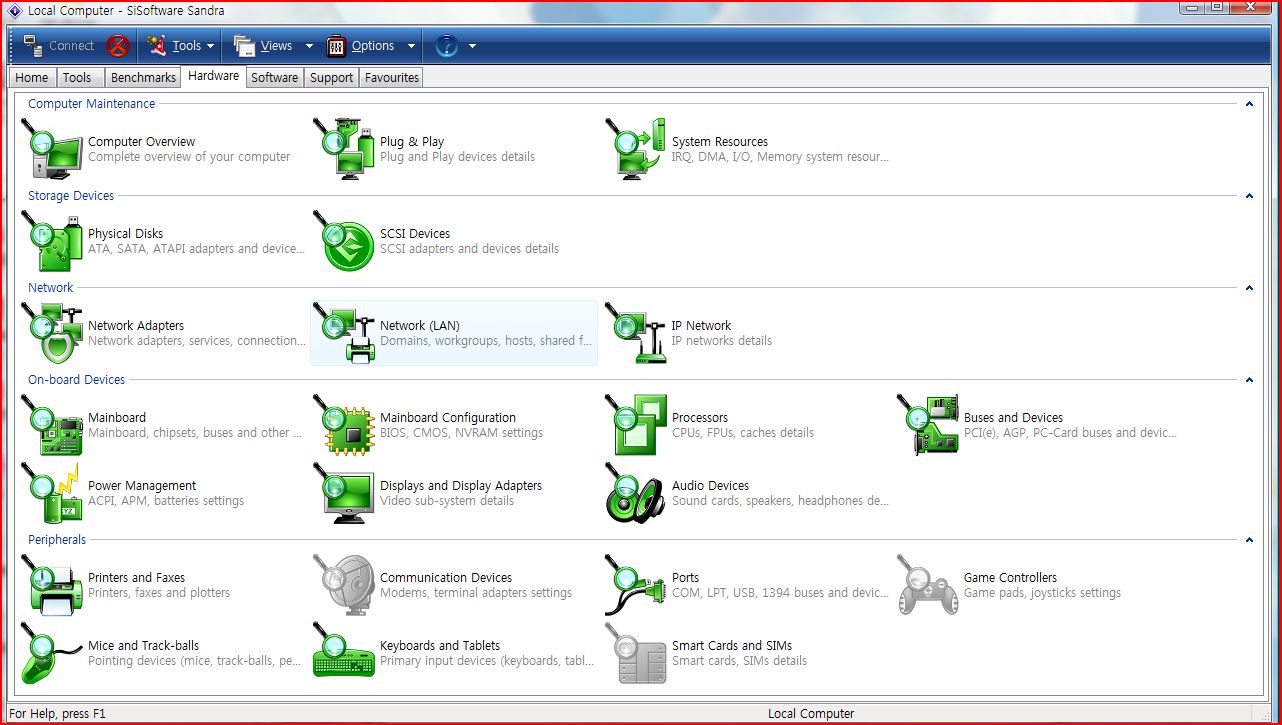
Task: Open the Printers and Faxes icon
Action: [x=52, y=585]
